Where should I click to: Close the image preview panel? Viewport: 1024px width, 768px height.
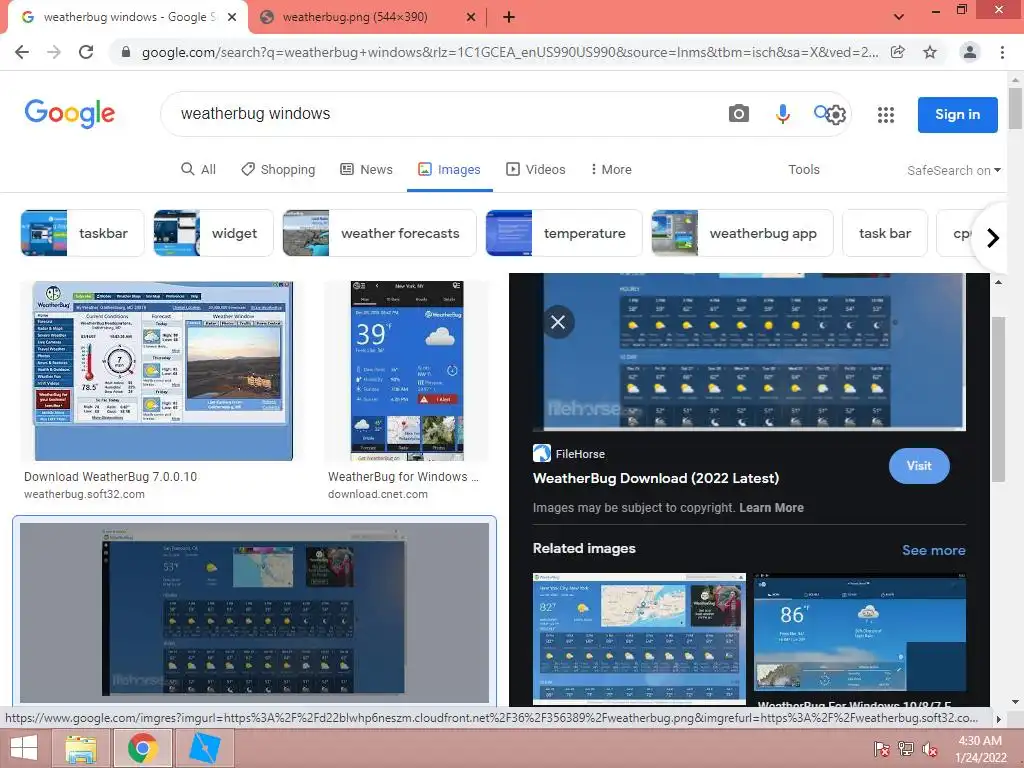point(558,322)
